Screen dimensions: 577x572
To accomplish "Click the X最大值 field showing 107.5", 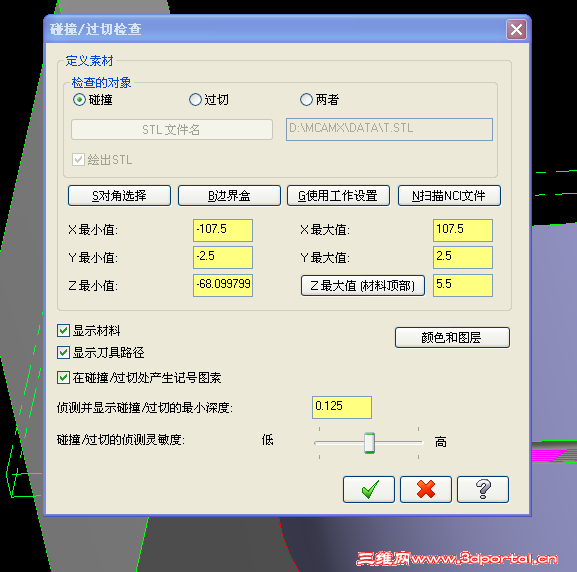I will pyautogui.click(x=463, y=230).
